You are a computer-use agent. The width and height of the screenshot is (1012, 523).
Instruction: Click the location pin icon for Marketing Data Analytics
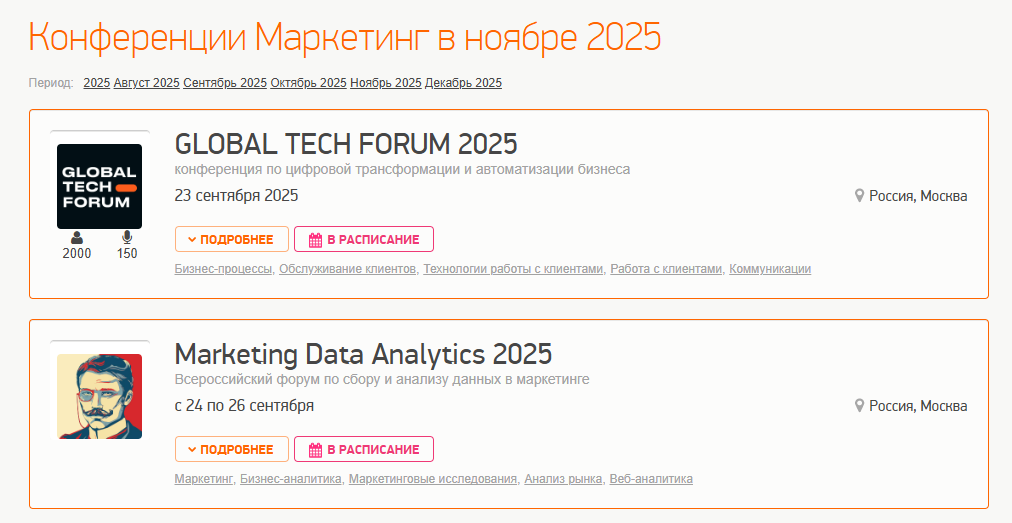pyautogui.click(x=859, y=406)
